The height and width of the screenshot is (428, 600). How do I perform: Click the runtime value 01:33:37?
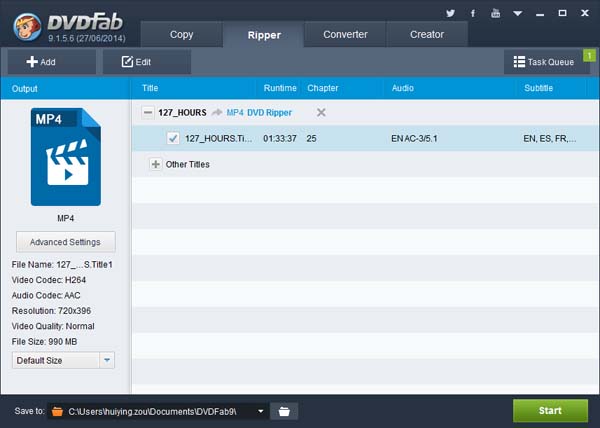(x=280, y=138)
